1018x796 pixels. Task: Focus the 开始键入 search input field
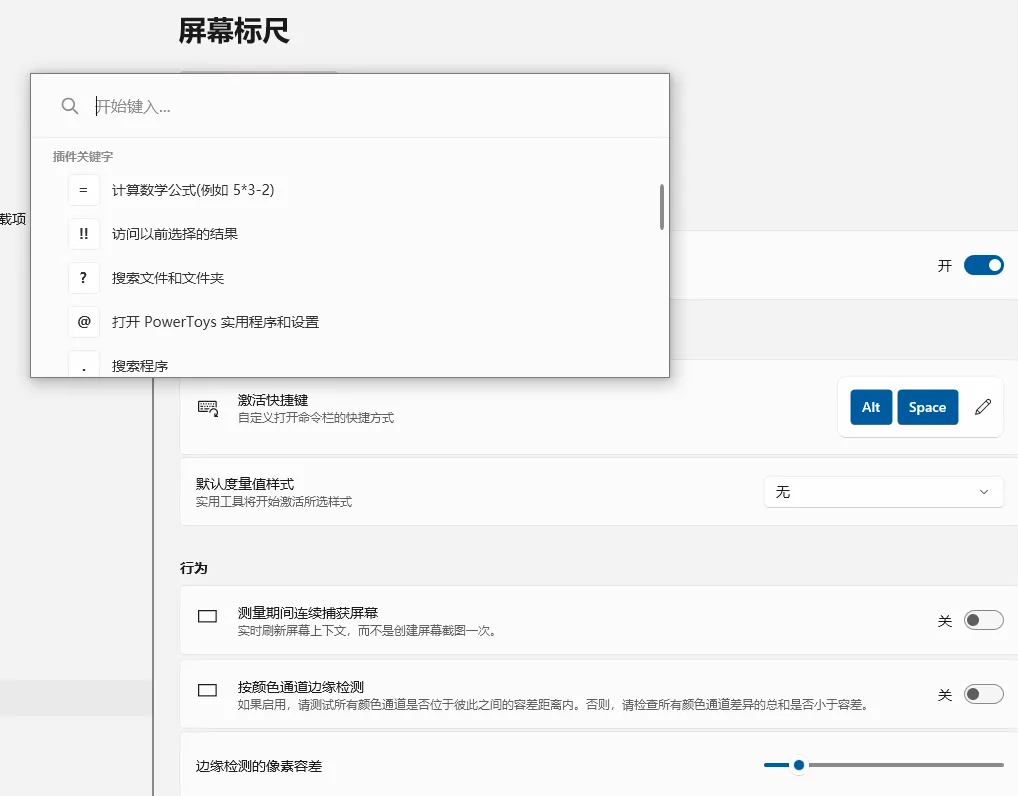click(377, 106)
